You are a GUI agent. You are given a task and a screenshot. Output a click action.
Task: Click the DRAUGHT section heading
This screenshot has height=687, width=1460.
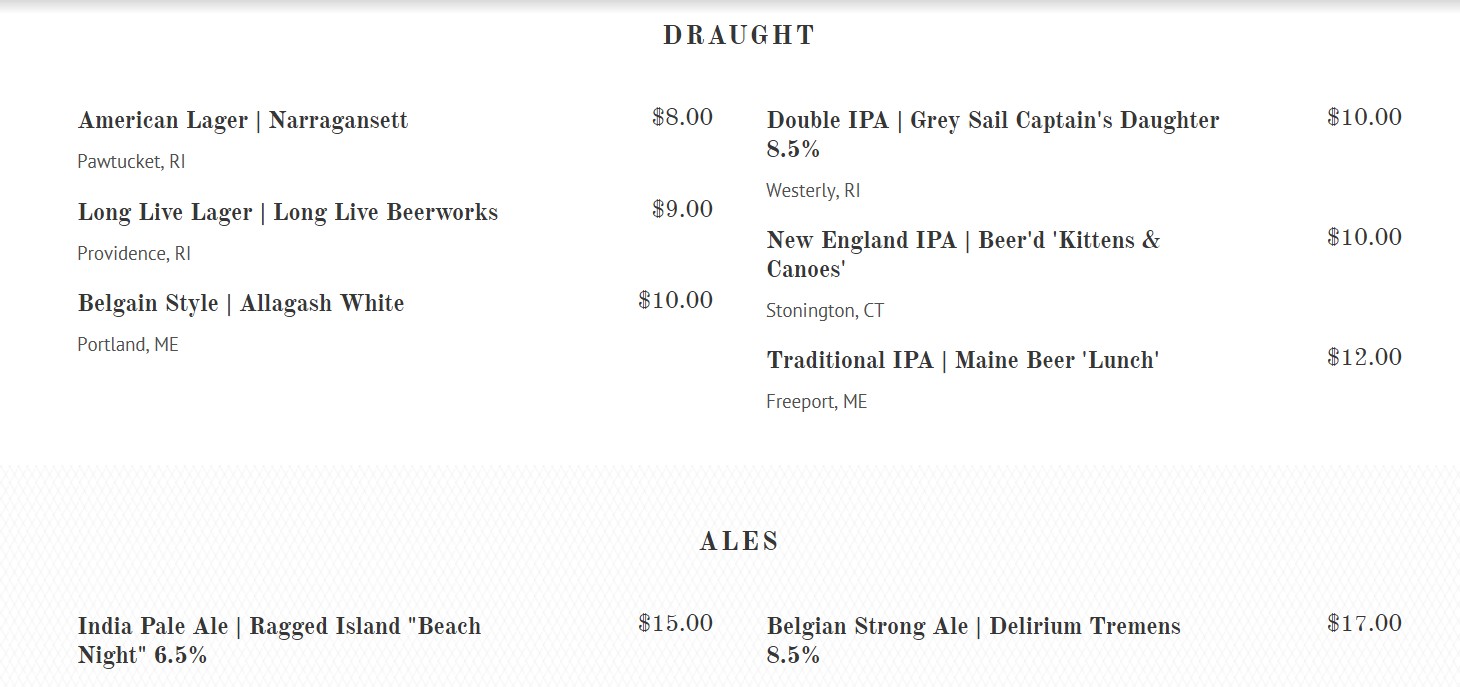coord(739,36)
